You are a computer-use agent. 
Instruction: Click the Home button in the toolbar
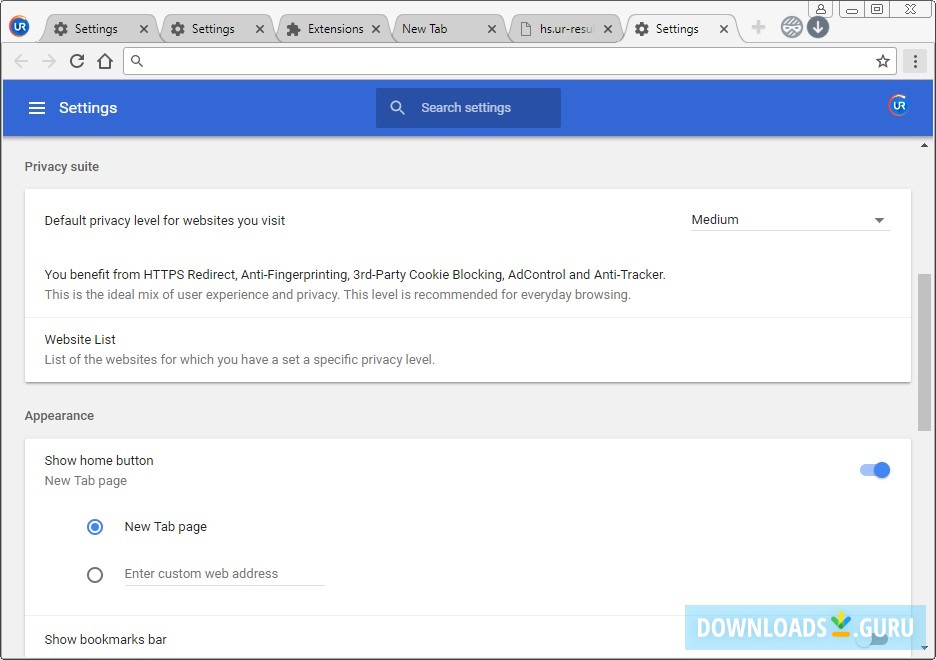(x=105, y=61)
